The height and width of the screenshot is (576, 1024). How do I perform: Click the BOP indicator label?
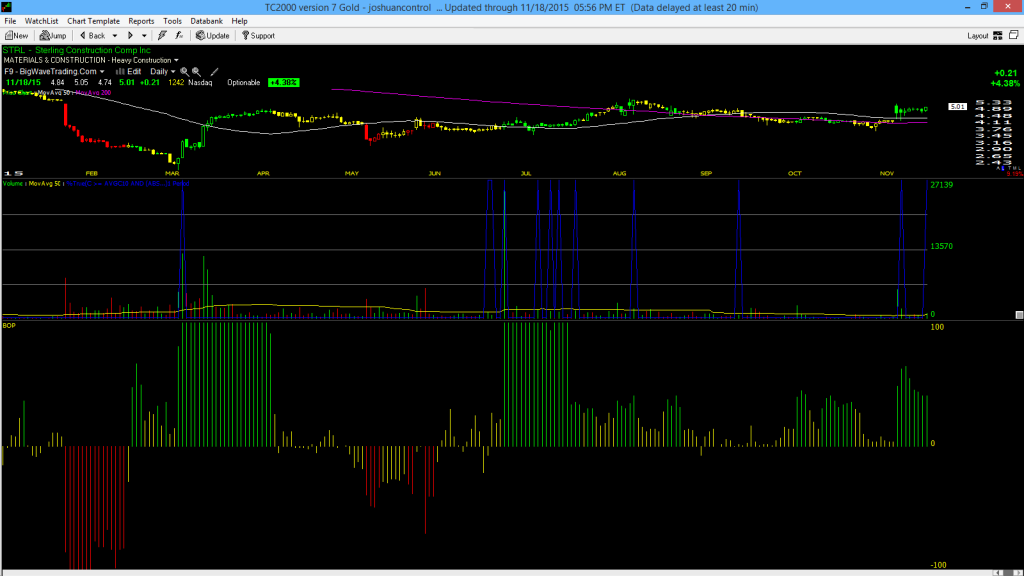9,325
